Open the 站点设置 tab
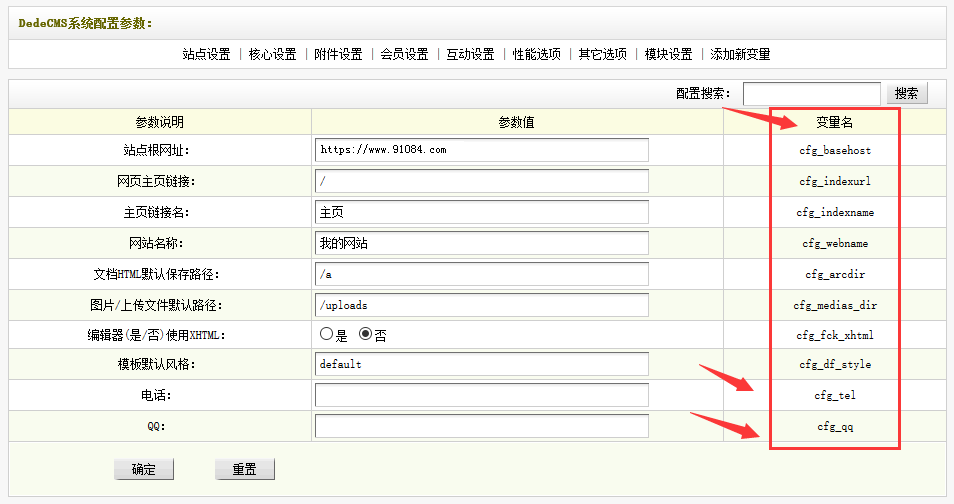 [206, 54]
